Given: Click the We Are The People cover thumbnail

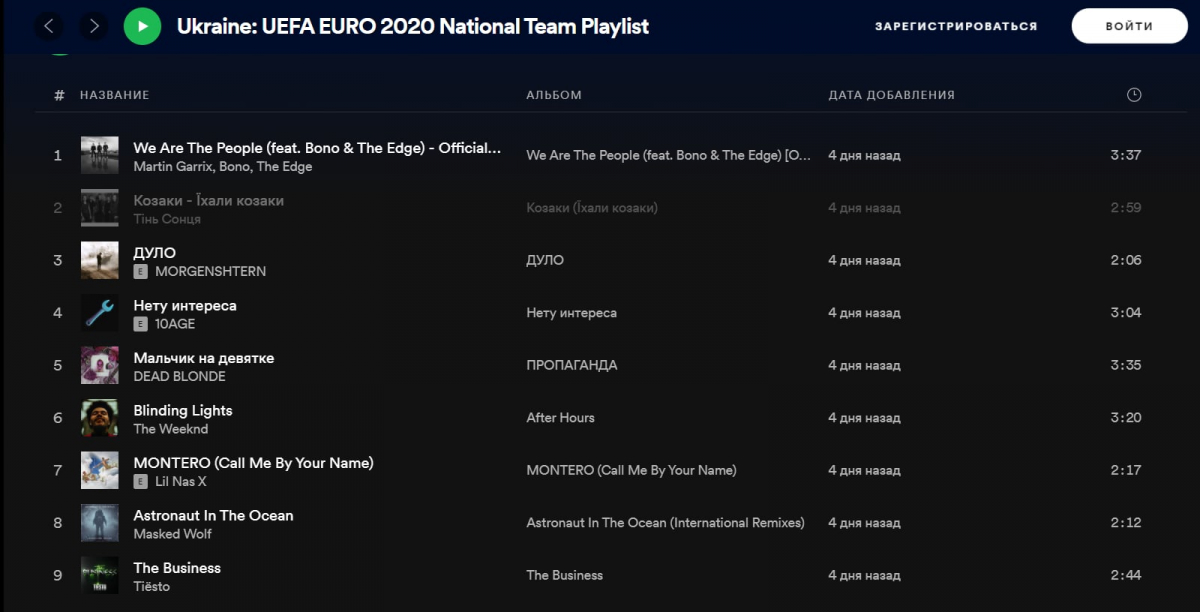Looking at the screenshot, I should (x=100, y=156).
